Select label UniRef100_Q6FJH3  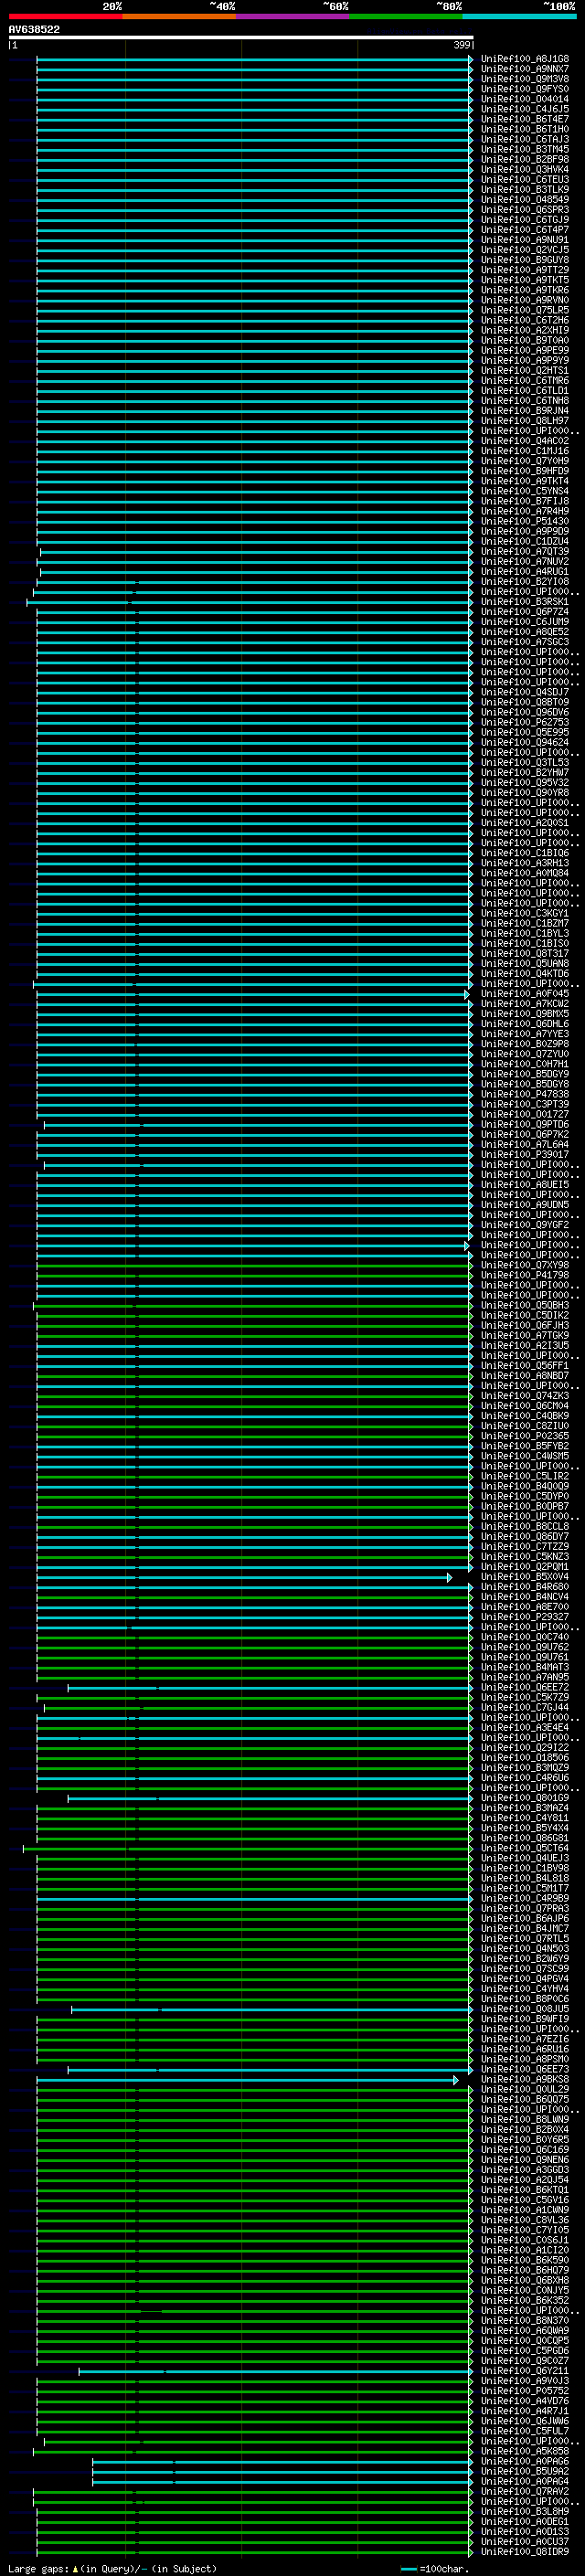tap(525, 1325)
